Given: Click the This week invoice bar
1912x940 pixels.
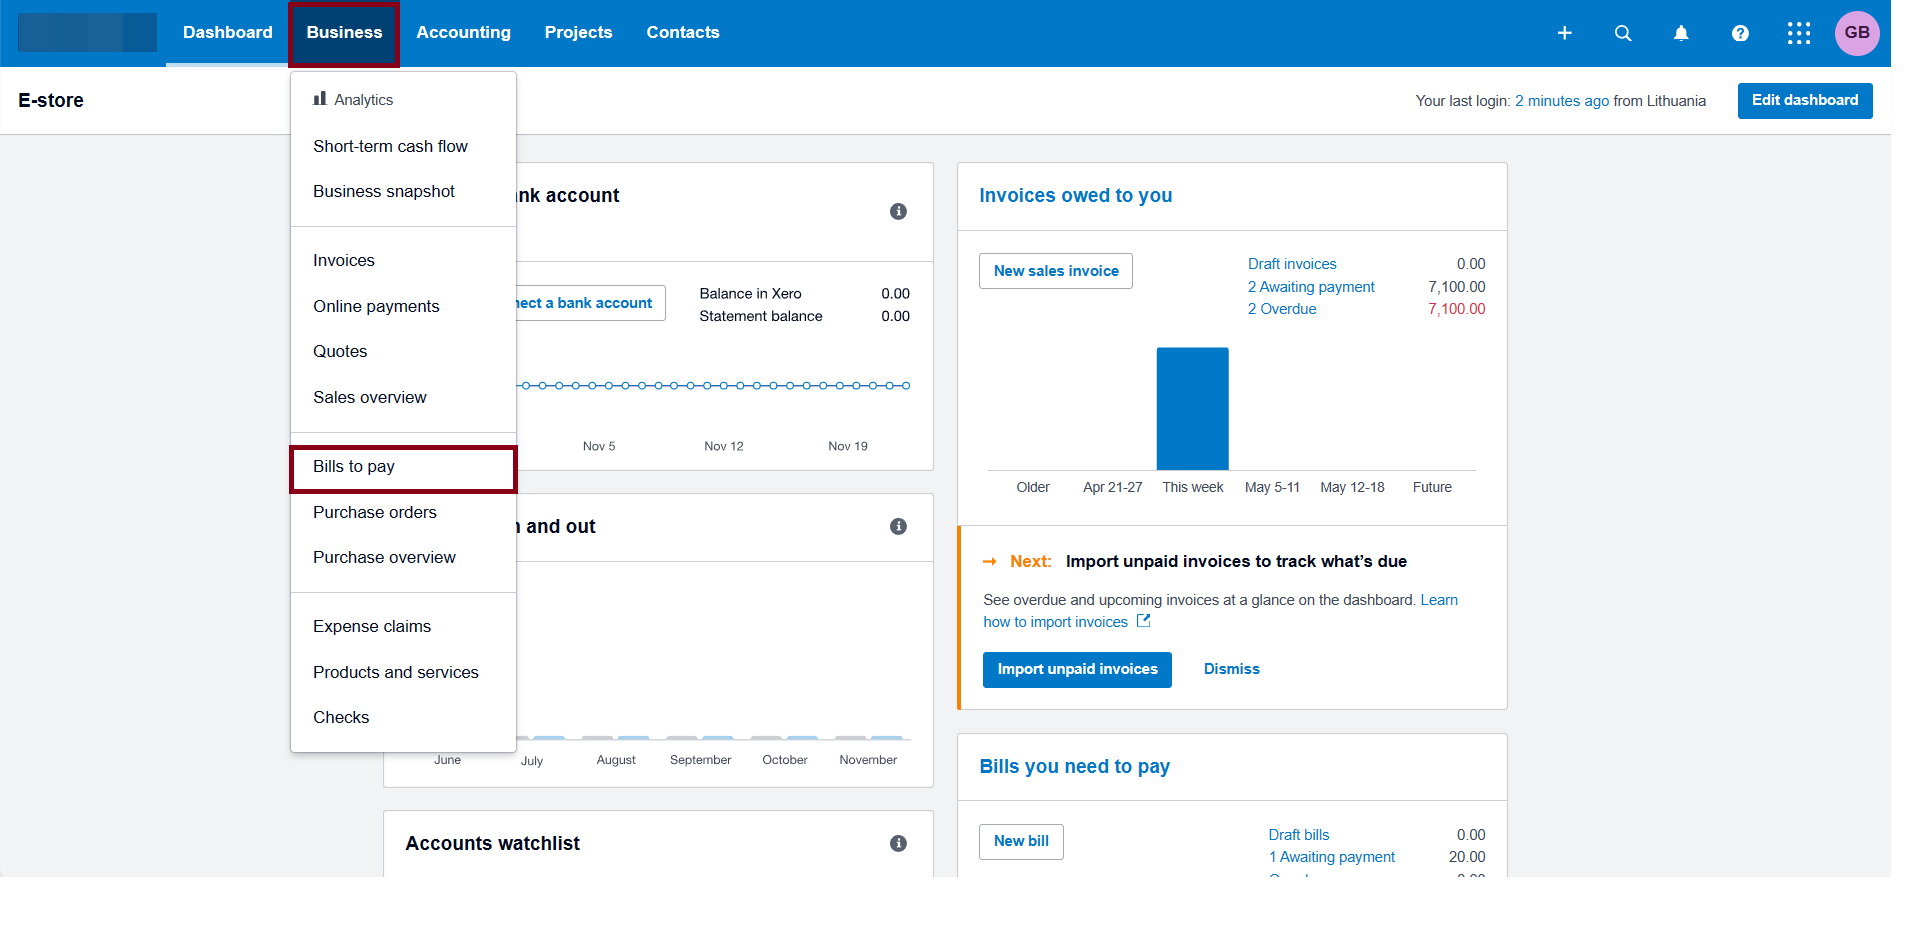Looking at the screenshot, I should [x=1192, y=409].
